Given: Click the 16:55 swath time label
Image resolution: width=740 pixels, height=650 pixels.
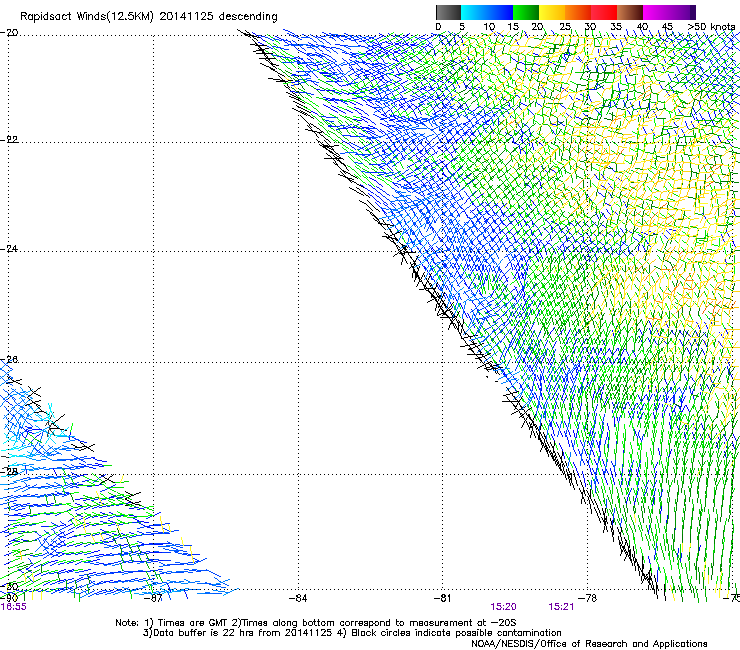Looking at the screenshot, I should pos(13,607).
